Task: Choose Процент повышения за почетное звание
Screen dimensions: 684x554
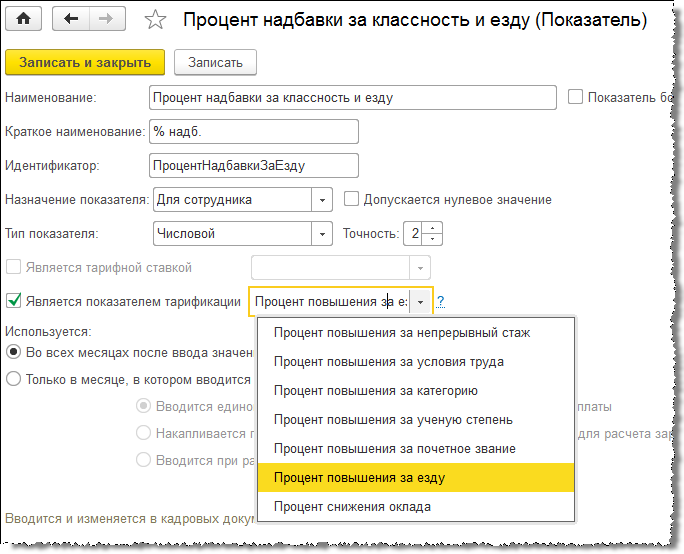Action: [x=416, y=448]
